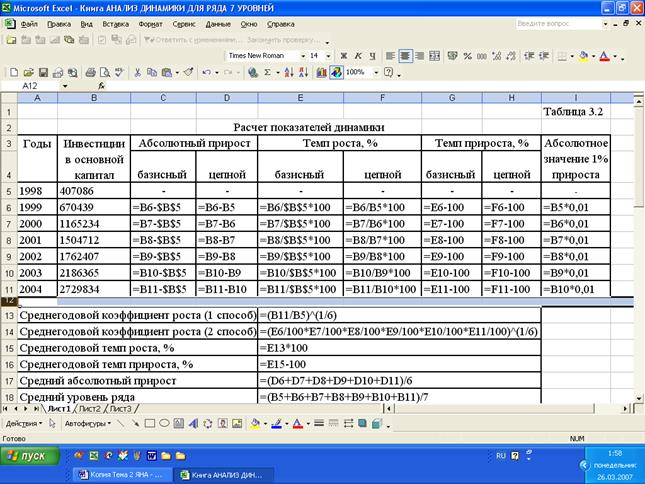645x484 pixels.
Task: Click the currency format icon
Action: [x=452, y=56]
